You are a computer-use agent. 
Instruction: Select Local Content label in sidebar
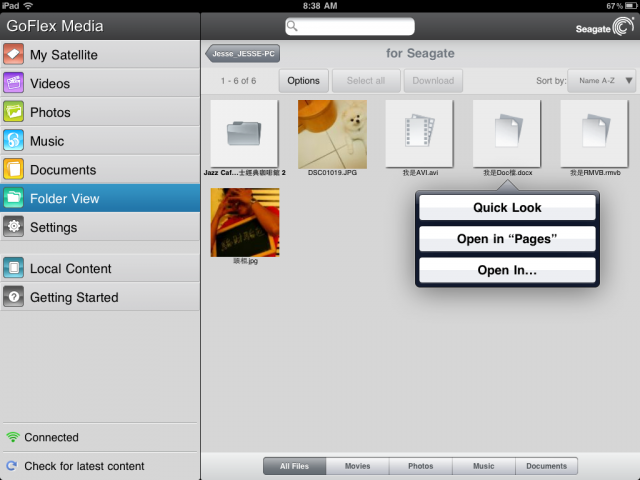pos(71,269)
